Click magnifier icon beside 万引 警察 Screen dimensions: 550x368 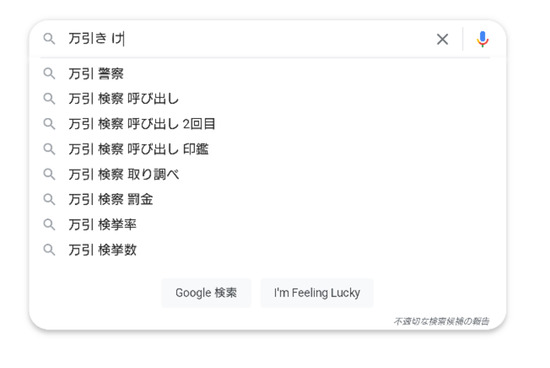pos(49,74)
